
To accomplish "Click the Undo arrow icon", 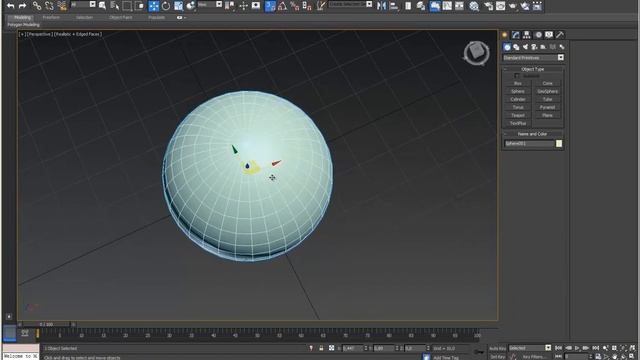I will click(x=10, y=6).
